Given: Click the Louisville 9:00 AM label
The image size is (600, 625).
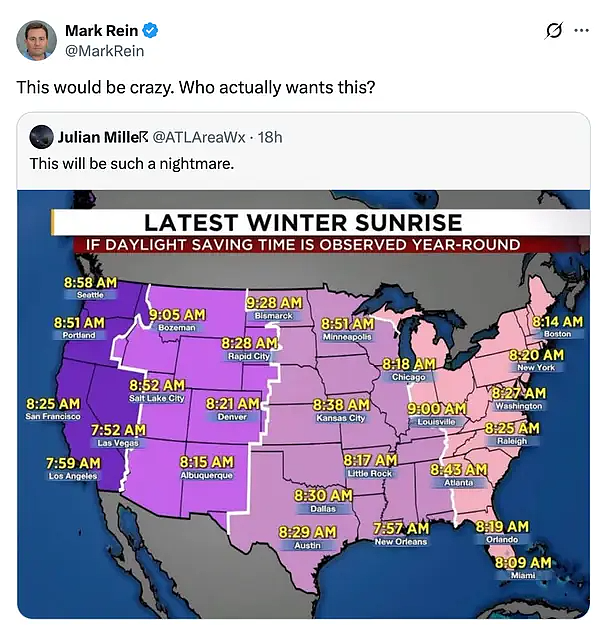Looking at the screenshot, I should tap(437, 414).
